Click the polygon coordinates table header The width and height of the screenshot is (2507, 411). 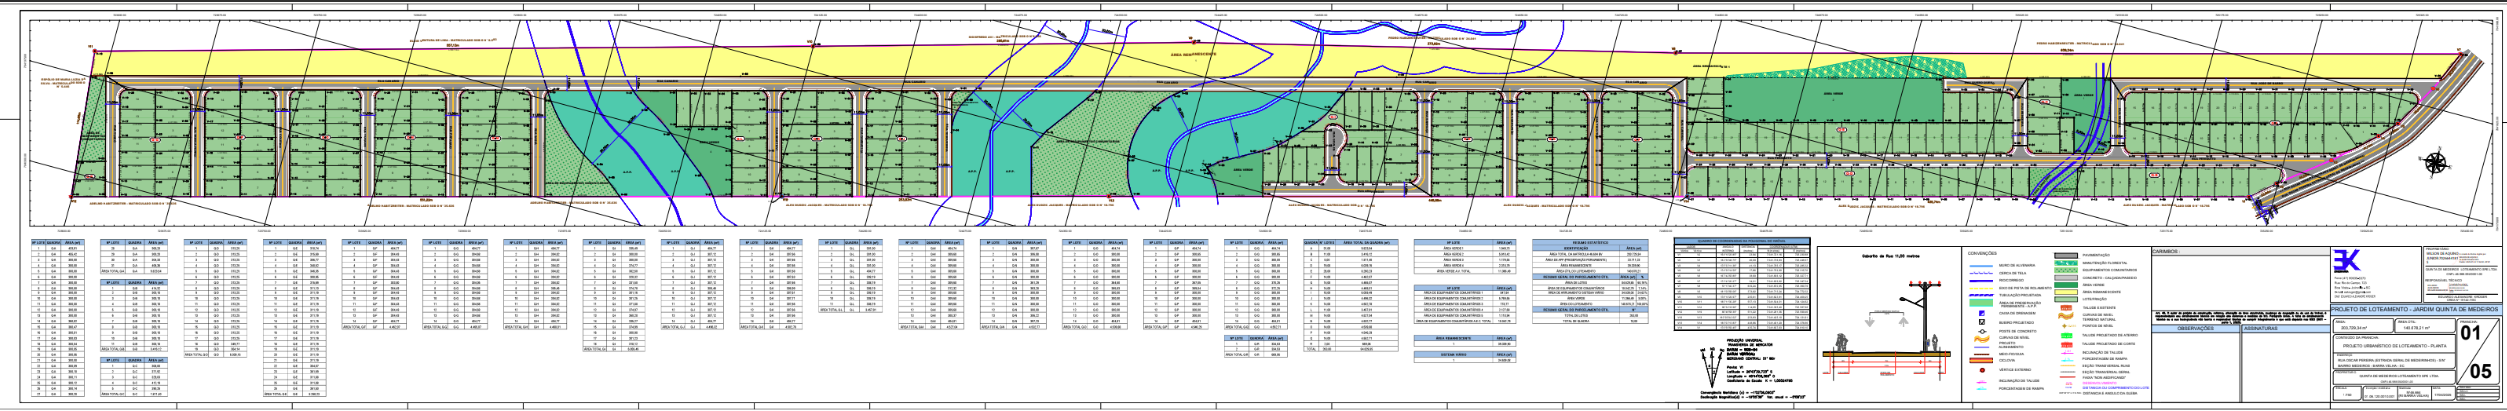[1741, 240]
